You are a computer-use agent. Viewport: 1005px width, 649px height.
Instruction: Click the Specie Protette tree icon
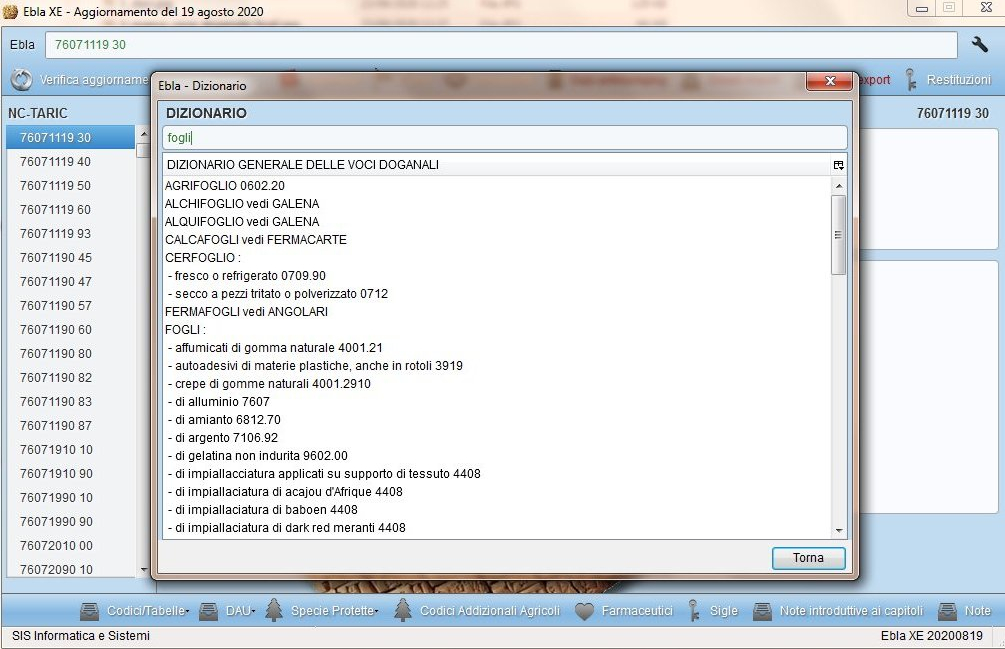coord(274,610)
